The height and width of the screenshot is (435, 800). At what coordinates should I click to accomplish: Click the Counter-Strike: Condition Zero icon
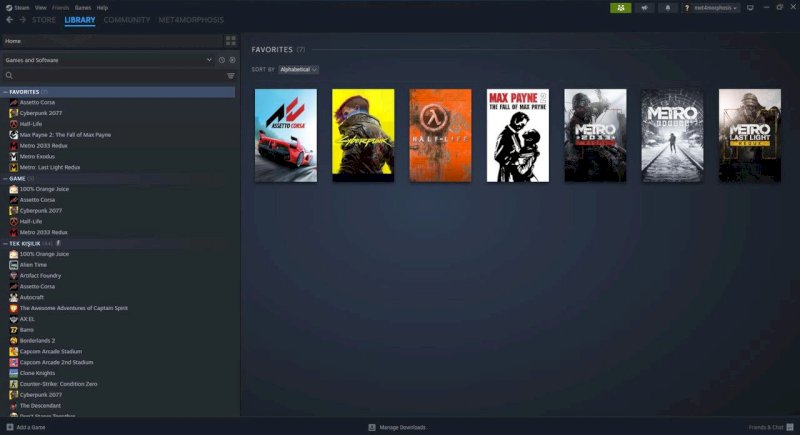tap(14, 384)
